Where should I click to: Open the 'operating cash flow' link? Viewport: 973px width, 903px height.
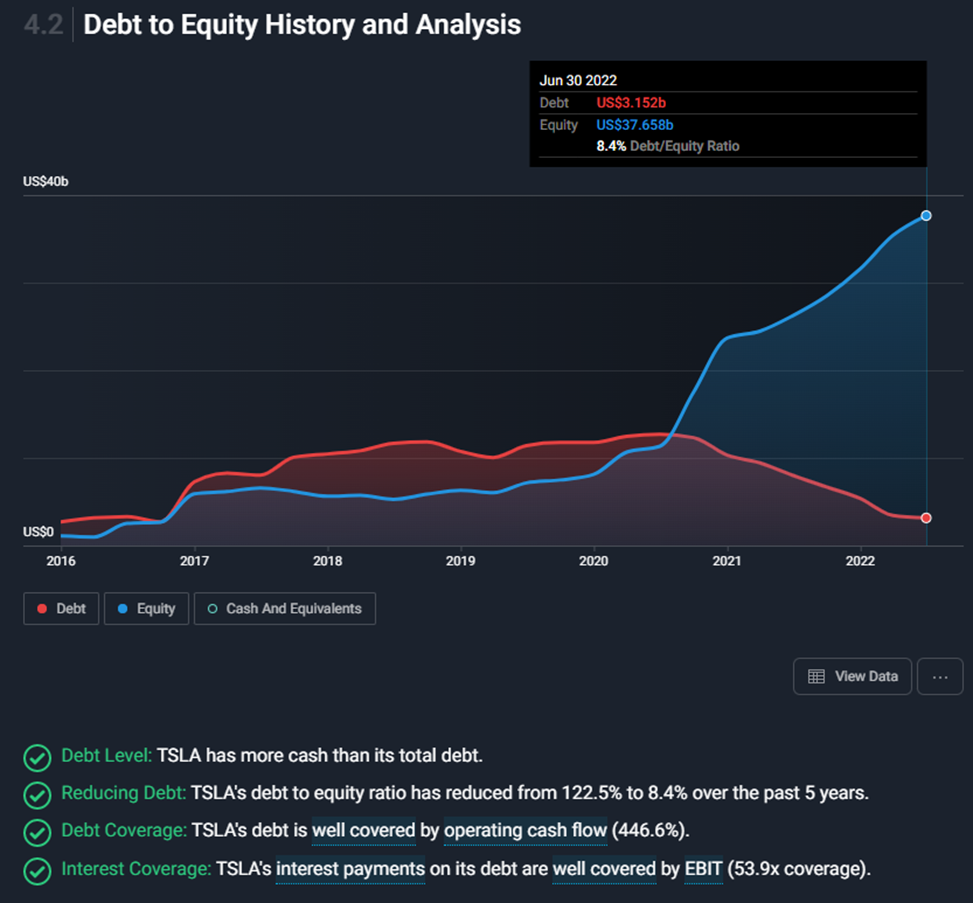tap(525, 830)
